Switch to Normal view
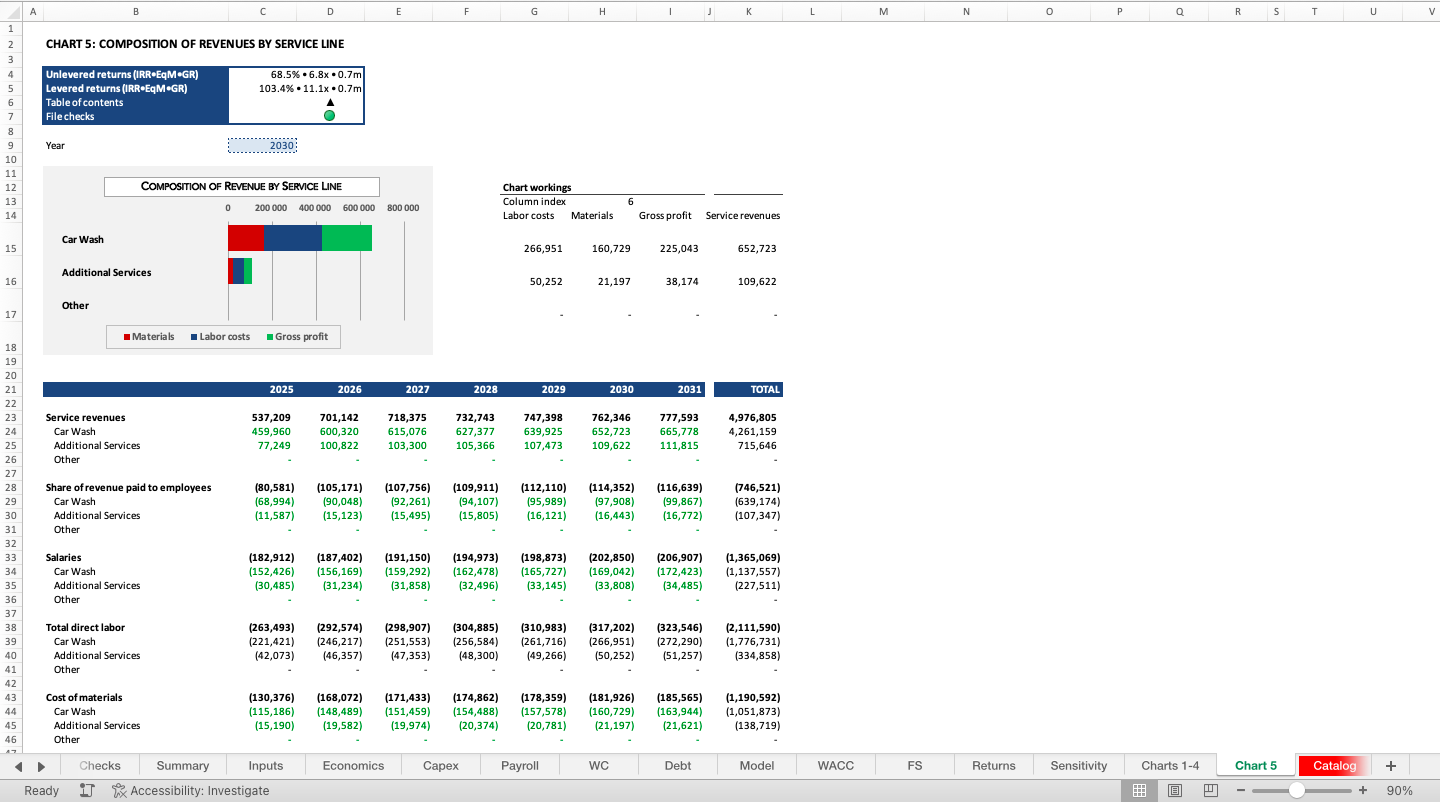The height and width of the screenshot is (802, 1440). (x=1139, y=790)
